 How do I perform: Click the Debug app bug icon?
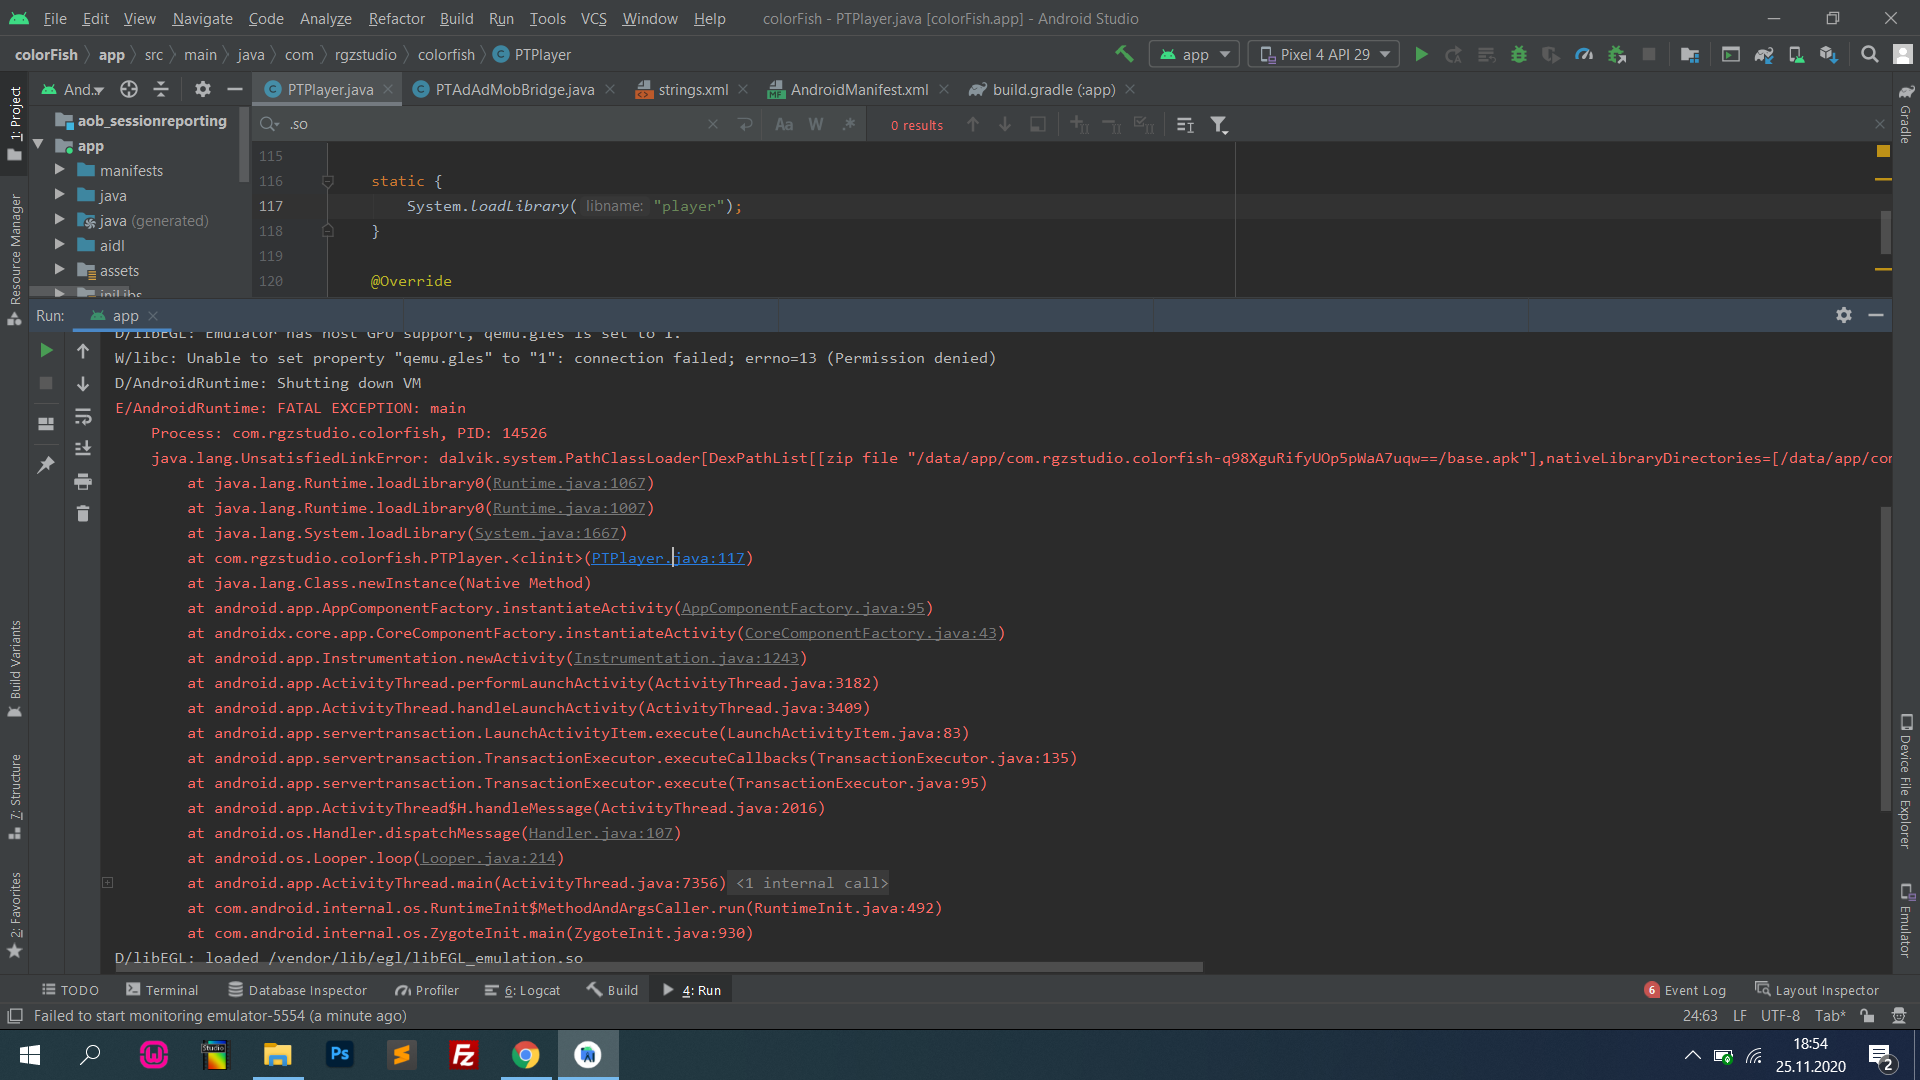point(1518,55)
